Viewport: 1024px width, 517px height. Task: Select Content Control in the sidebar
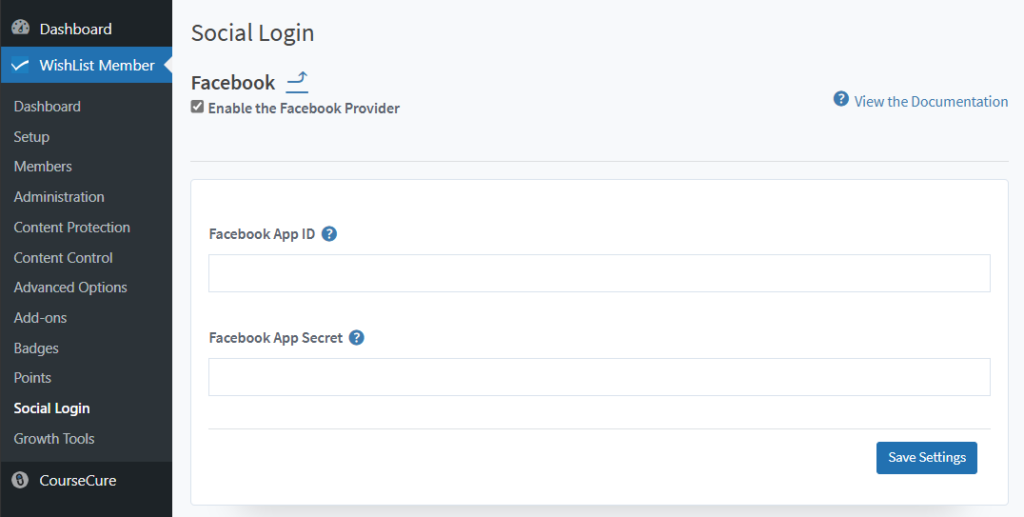point(63,257)
